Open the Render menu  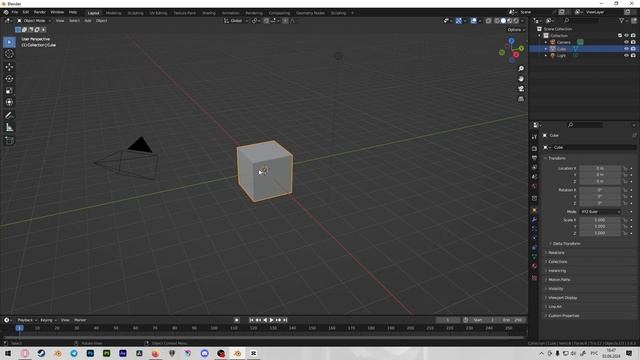click(x=40, y=12)
